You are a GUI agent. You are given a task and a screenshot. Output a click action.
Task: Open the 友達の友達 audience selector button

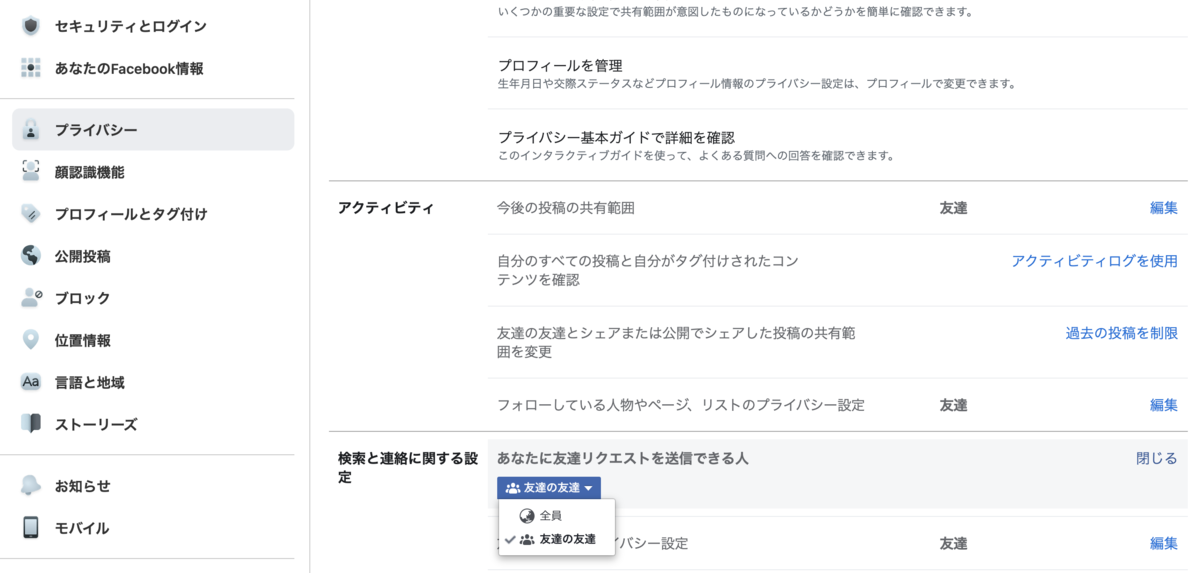tap(549, 488)
